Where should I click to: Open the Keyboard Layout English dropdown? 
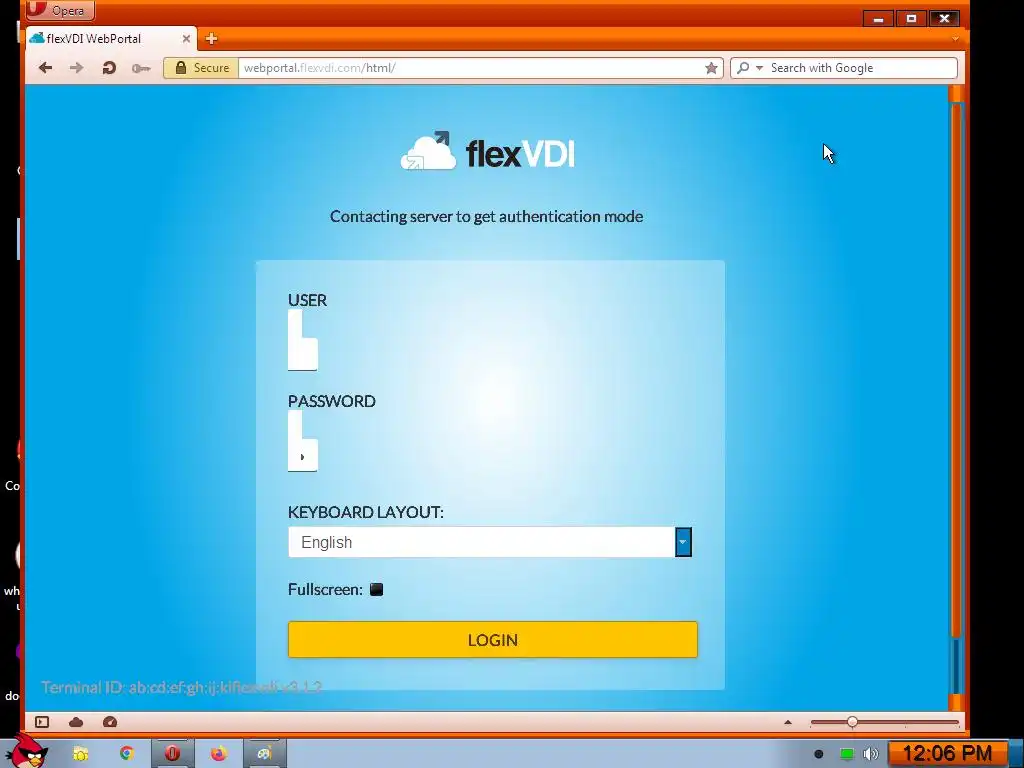coord(490,542)
